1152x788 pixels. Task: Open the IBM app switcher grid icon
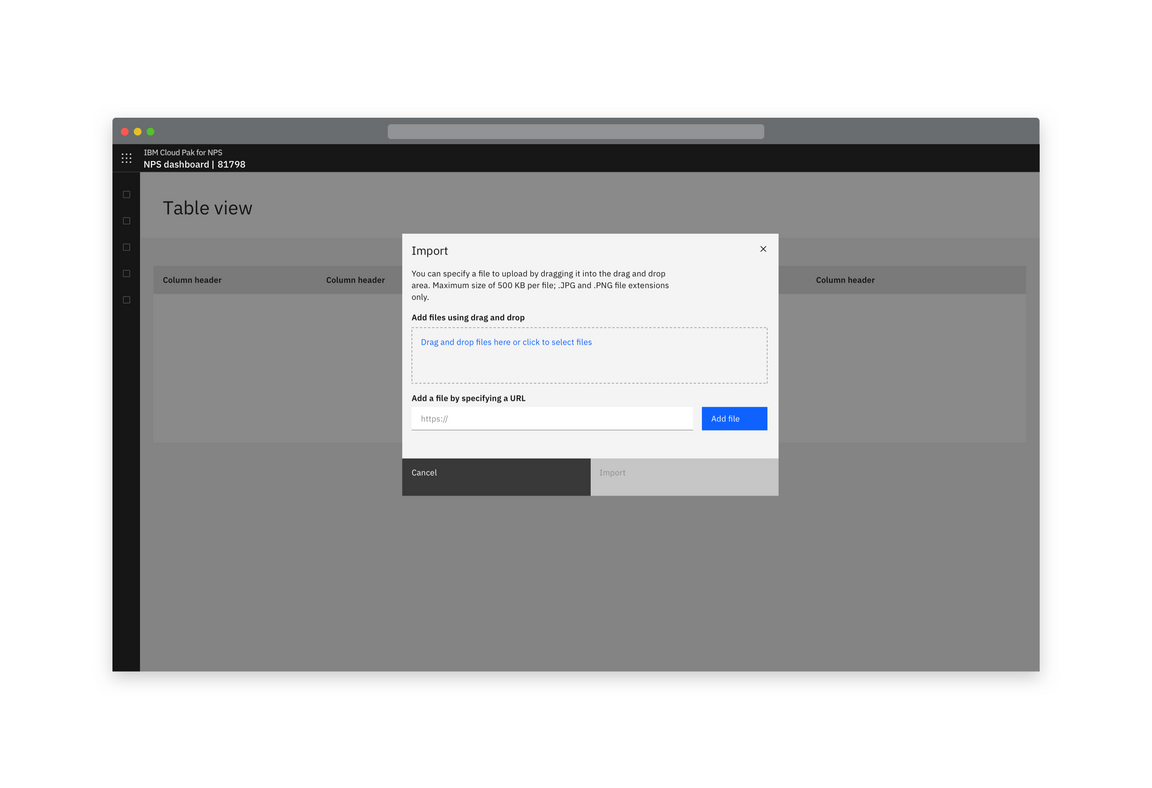[126, 158]
